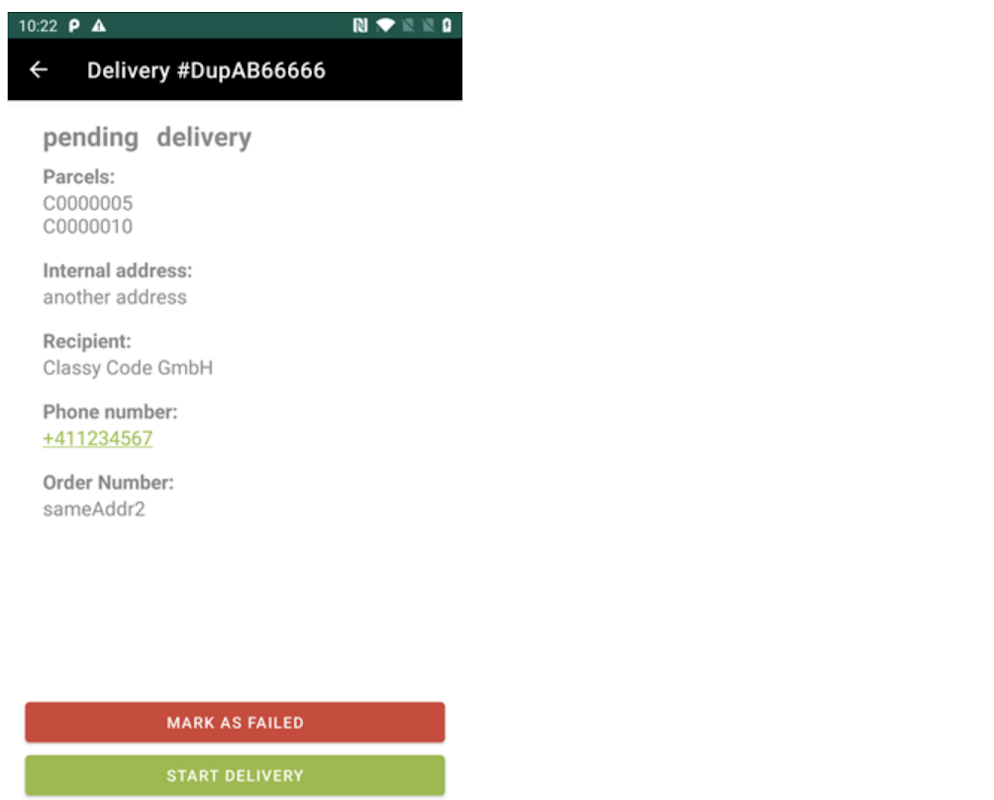Click the 10:22 clock in status bar
994x800 pixels.
(x=38, y=26)
